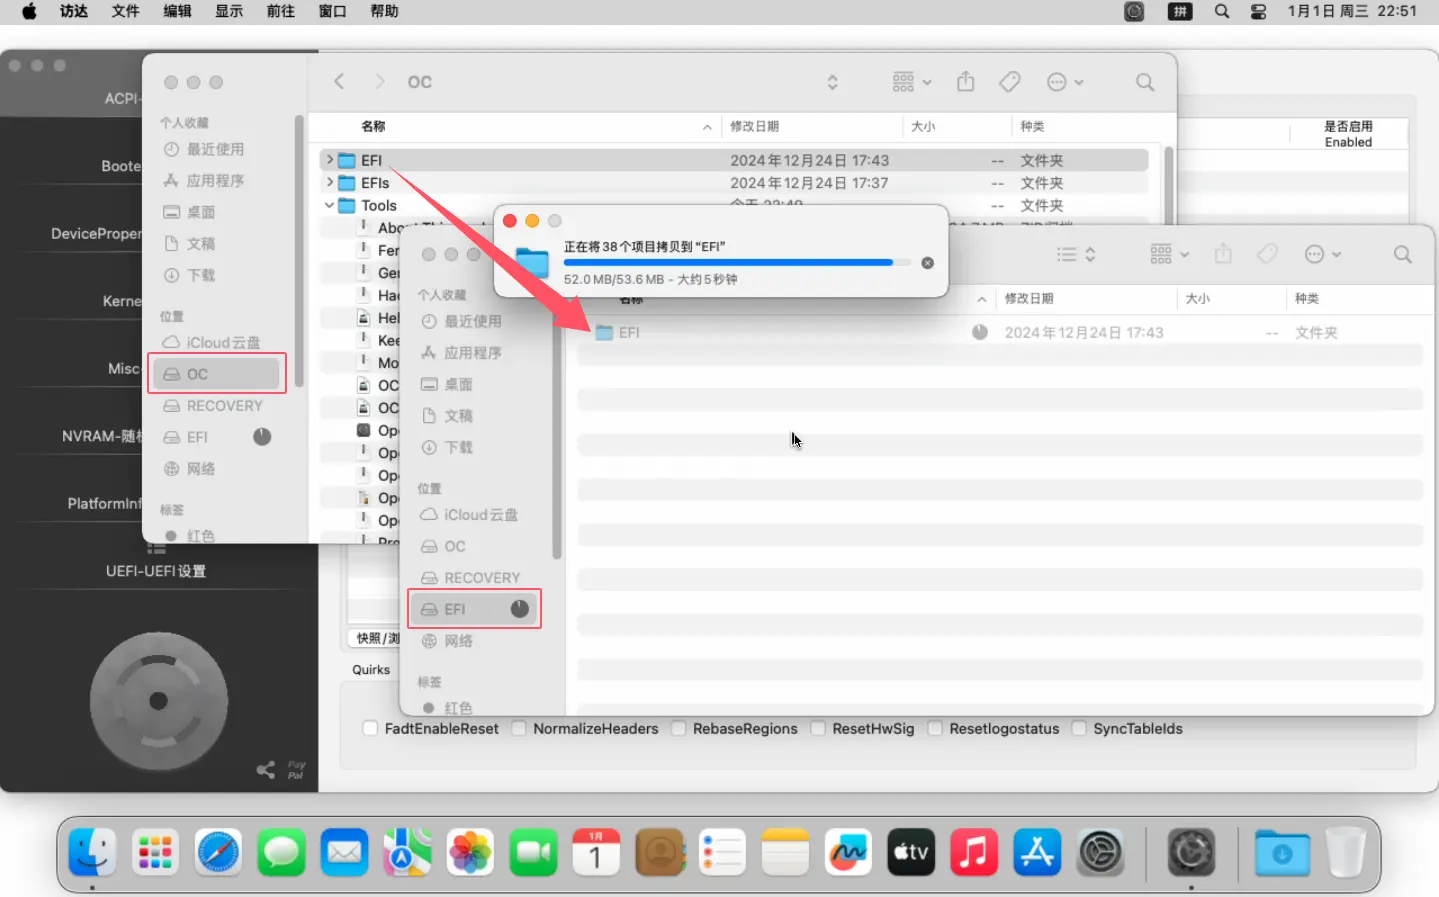Enable the NormalizeHeaders checkbox
Viewport: 1439px width, 897px height.
click(x=518, y=728)
